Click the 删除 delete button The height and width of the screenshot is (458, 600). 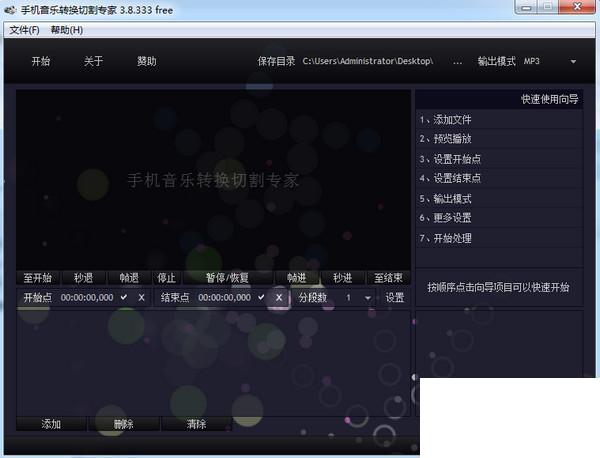point(124,424)
